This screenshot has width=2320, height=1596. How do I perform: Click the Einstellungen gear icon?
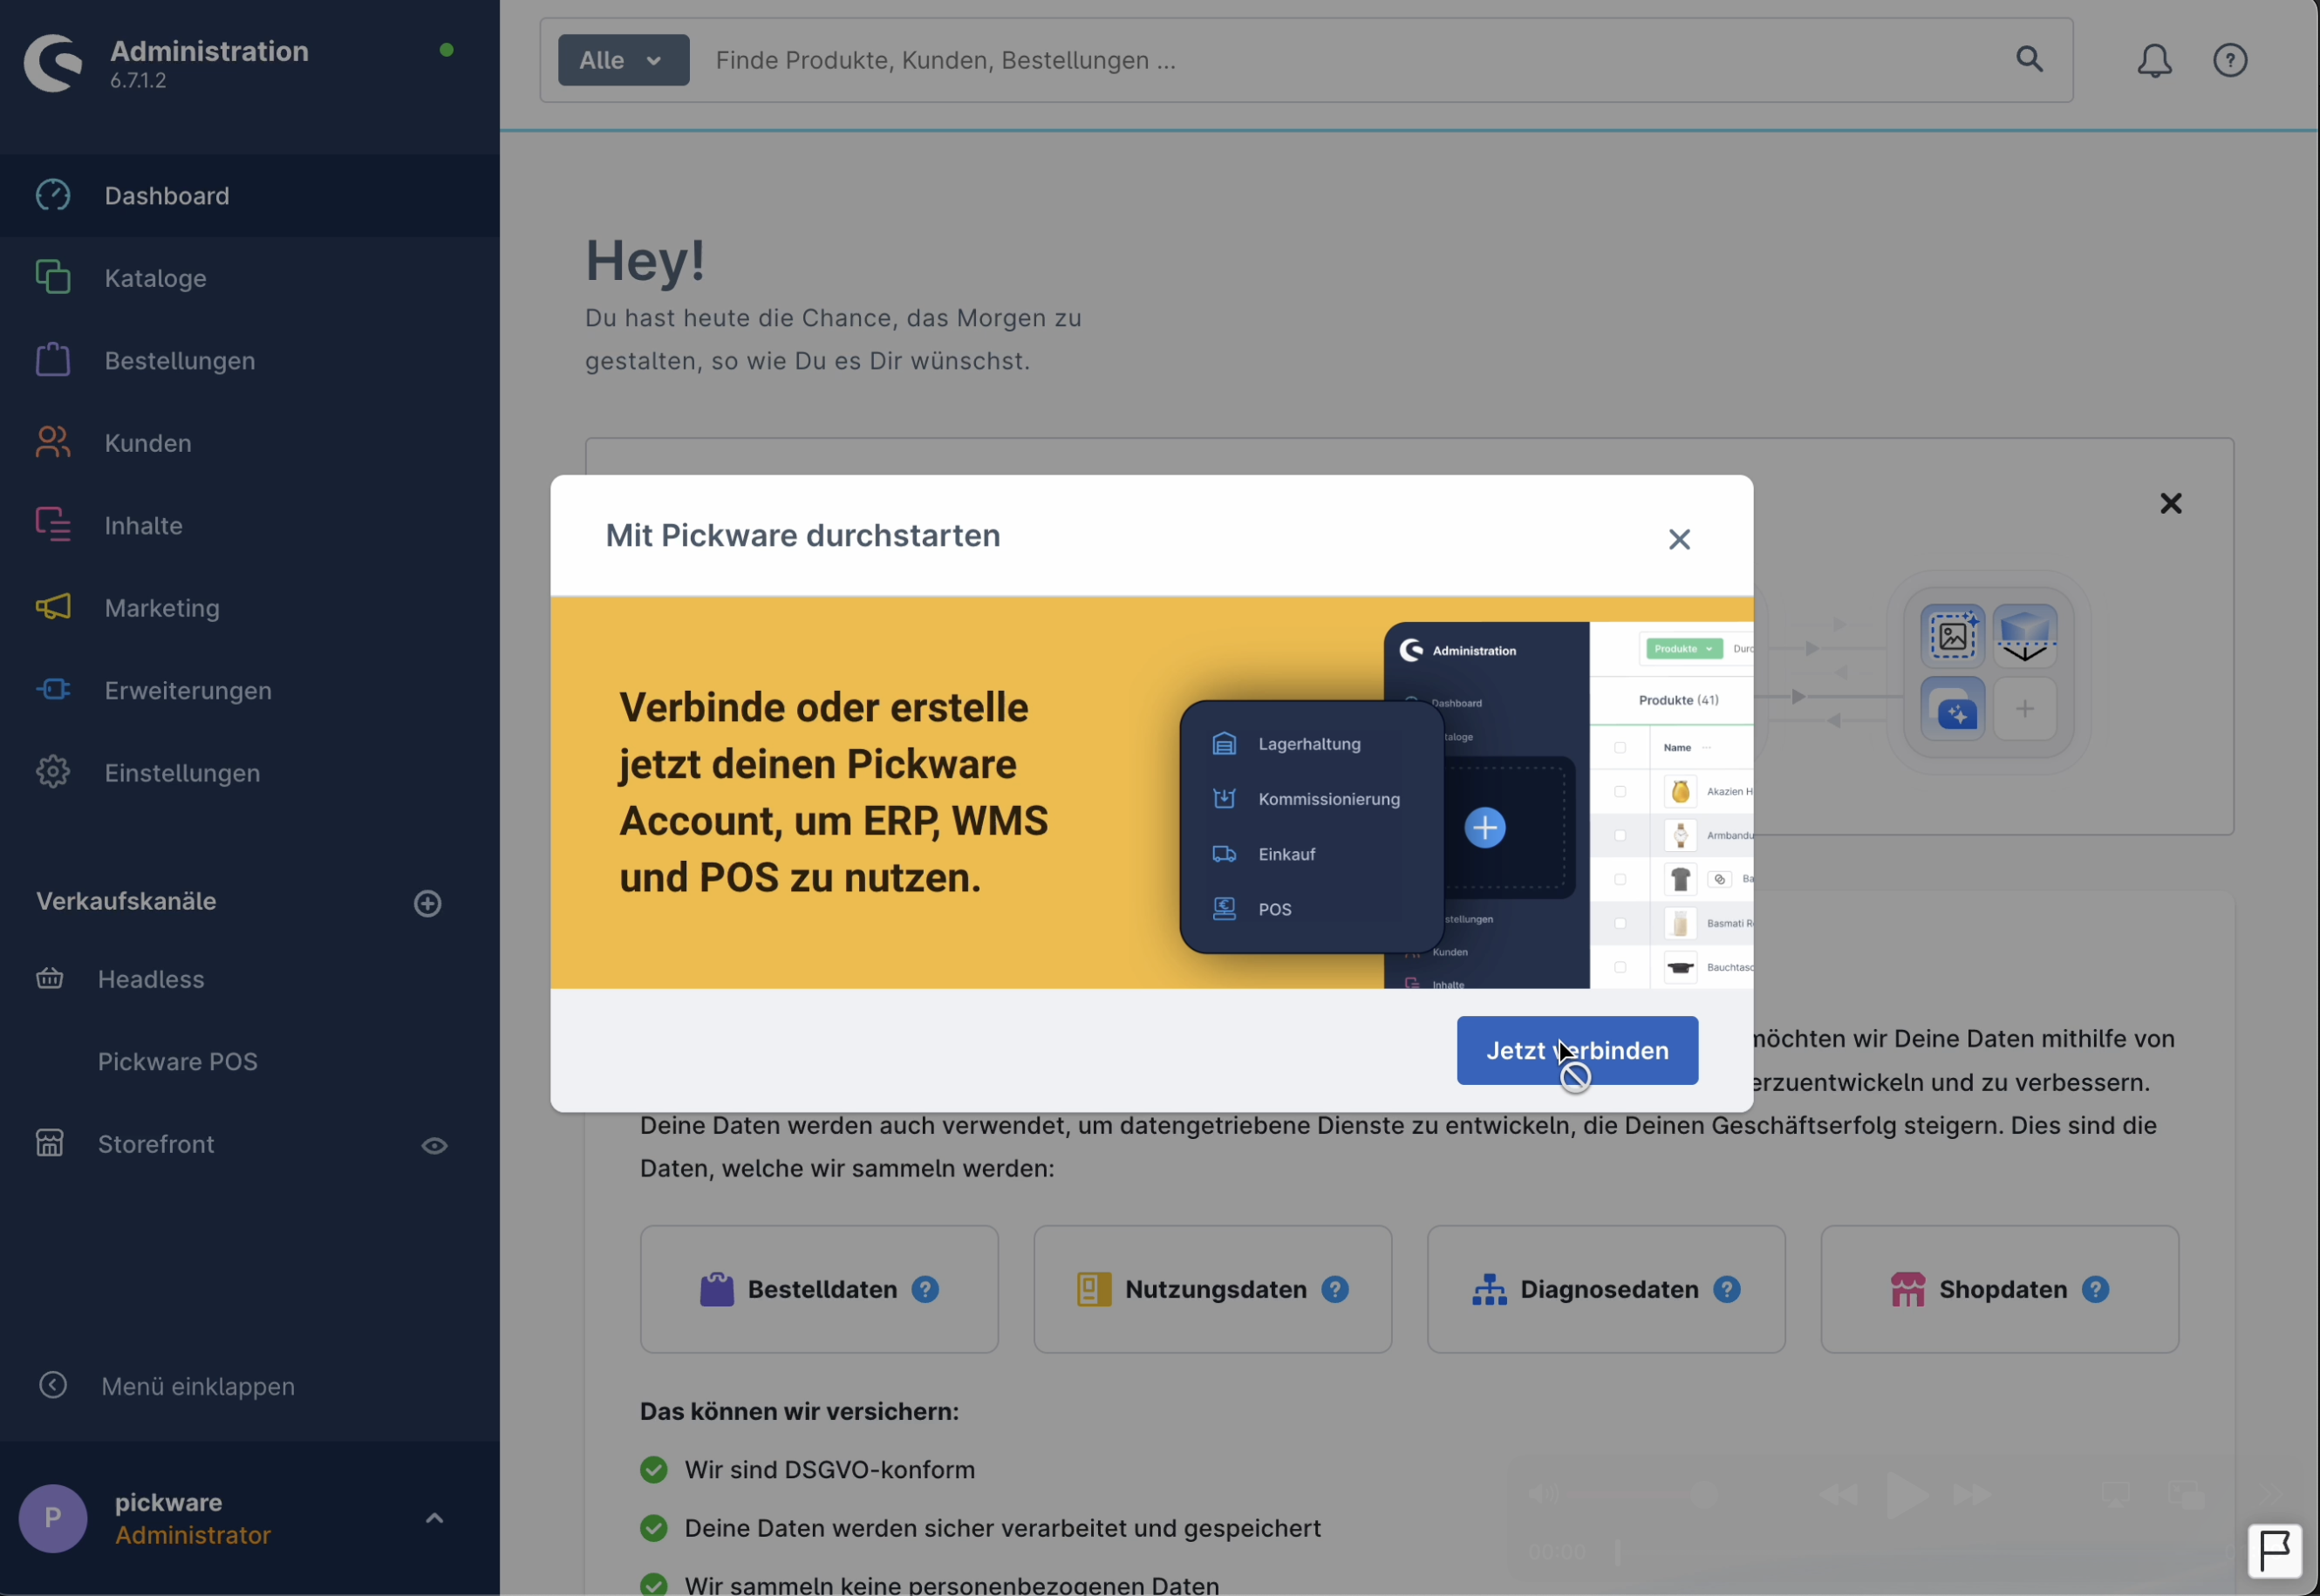point(53,773)
